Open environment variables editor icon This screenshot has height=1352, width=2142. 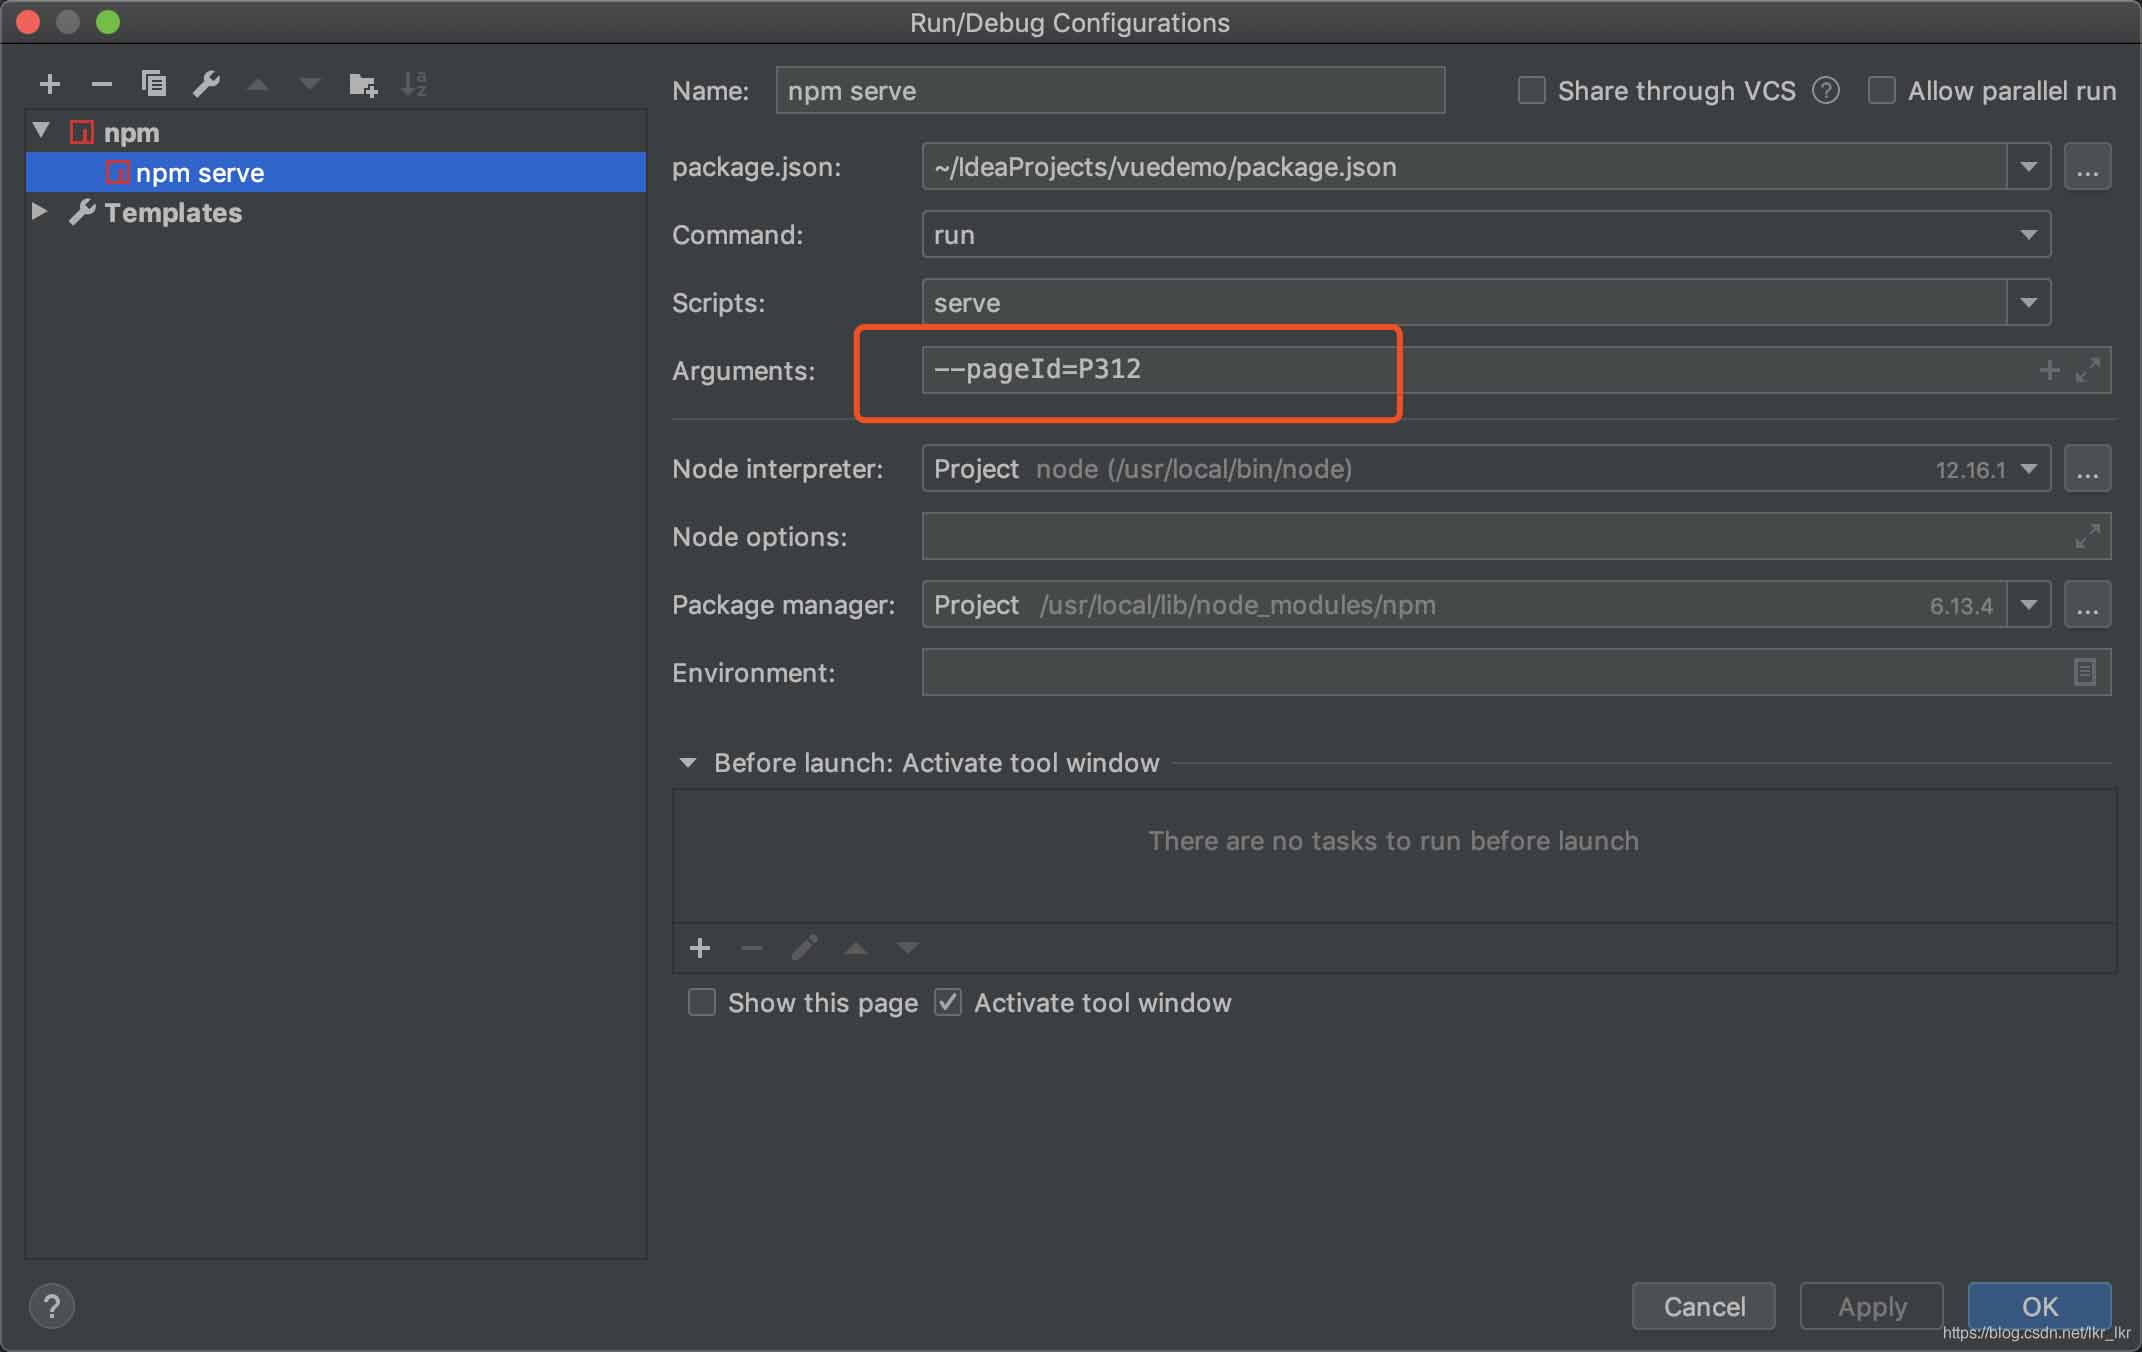2085,672
